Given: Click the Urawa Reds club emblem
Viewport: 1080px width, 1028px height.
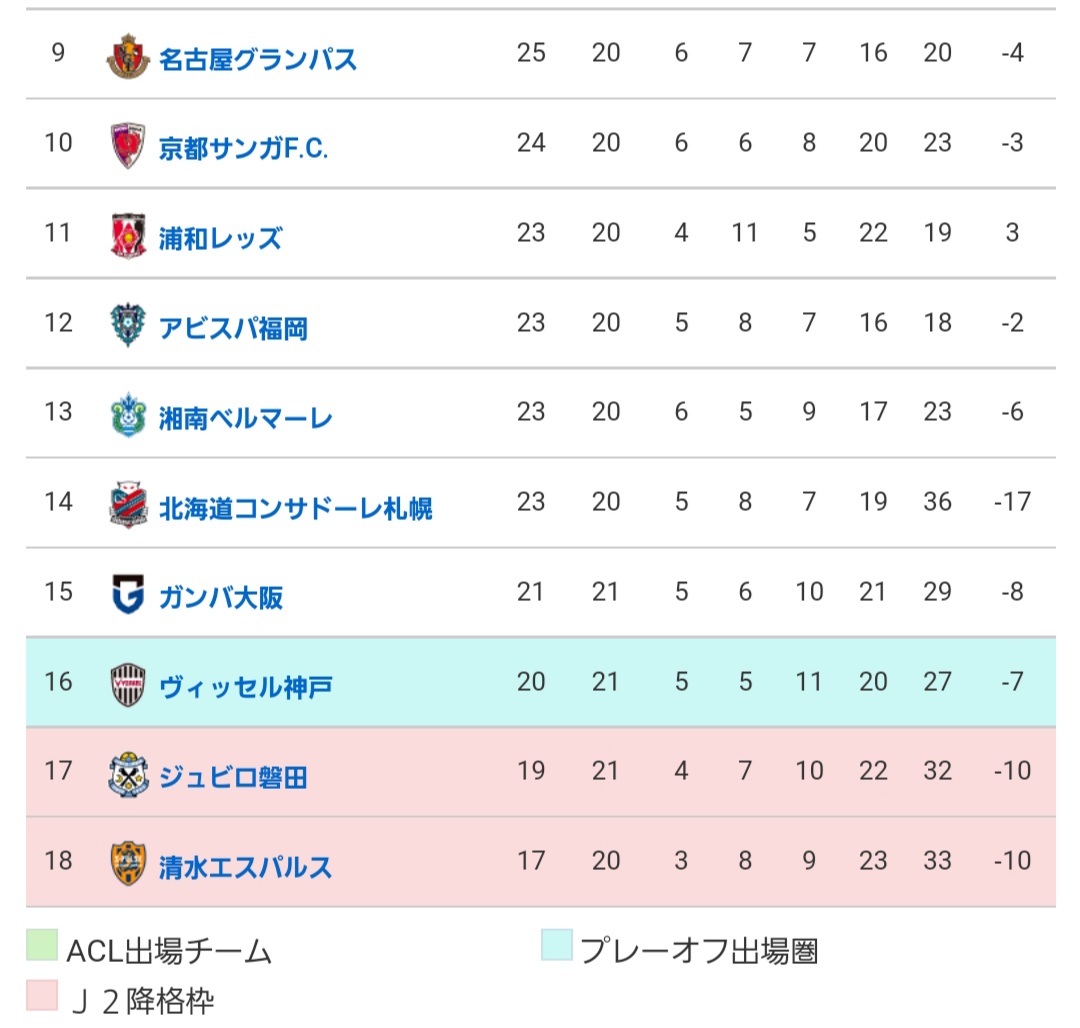Looking at the screenshot, I should coord(128,236).
